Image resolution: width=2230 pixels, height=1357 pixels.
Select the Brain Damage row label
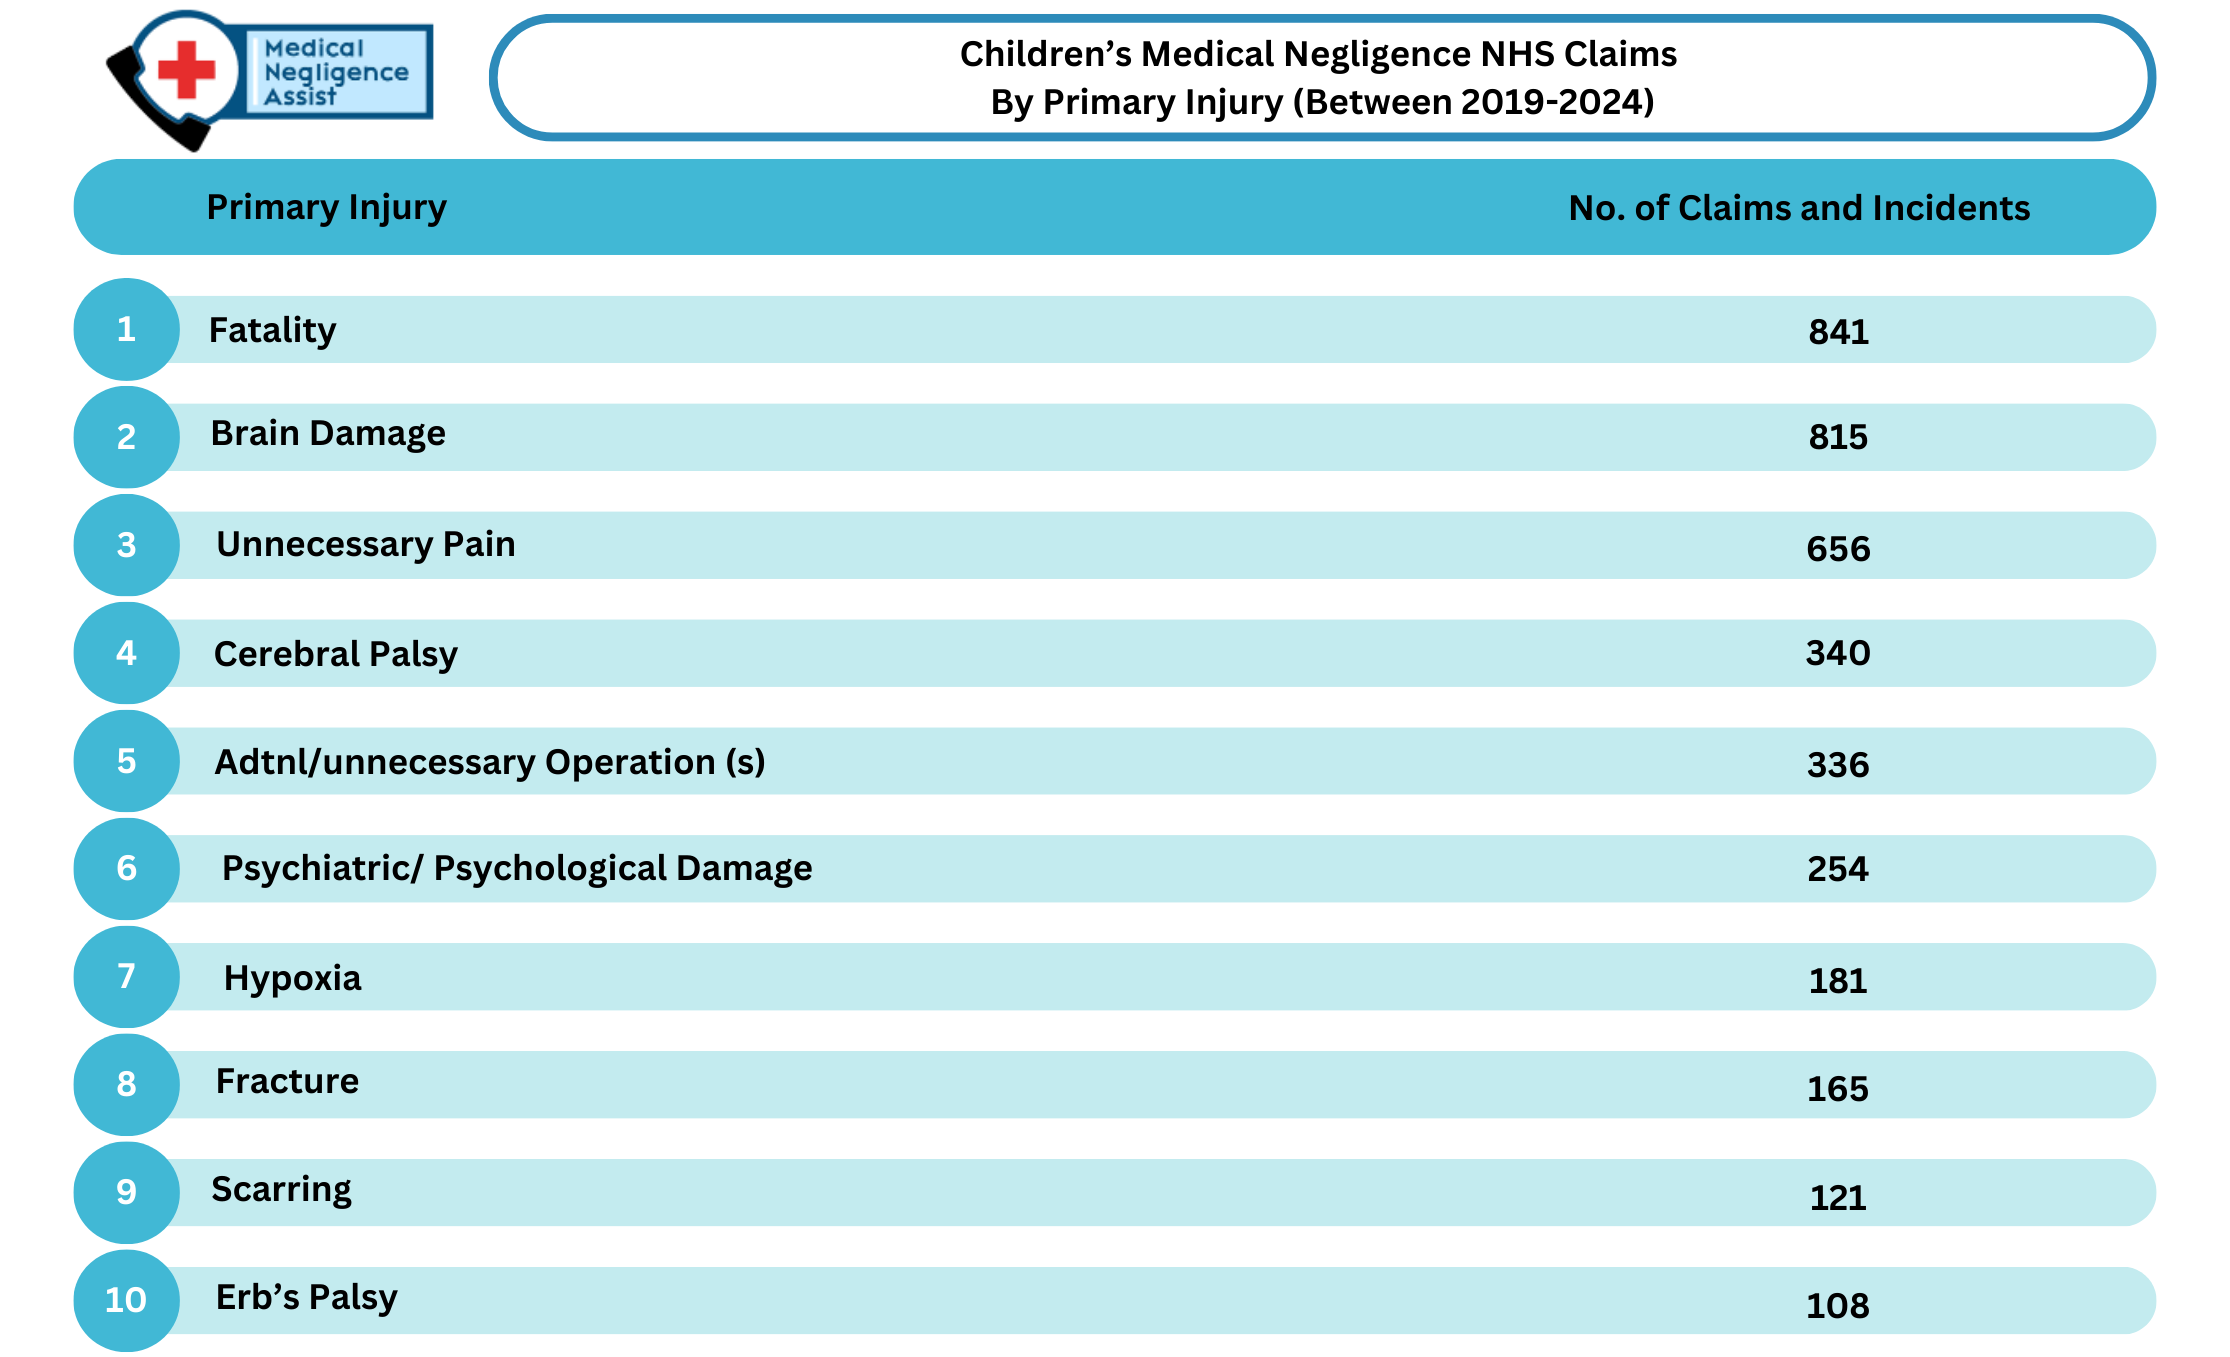[x=328, y=434]
